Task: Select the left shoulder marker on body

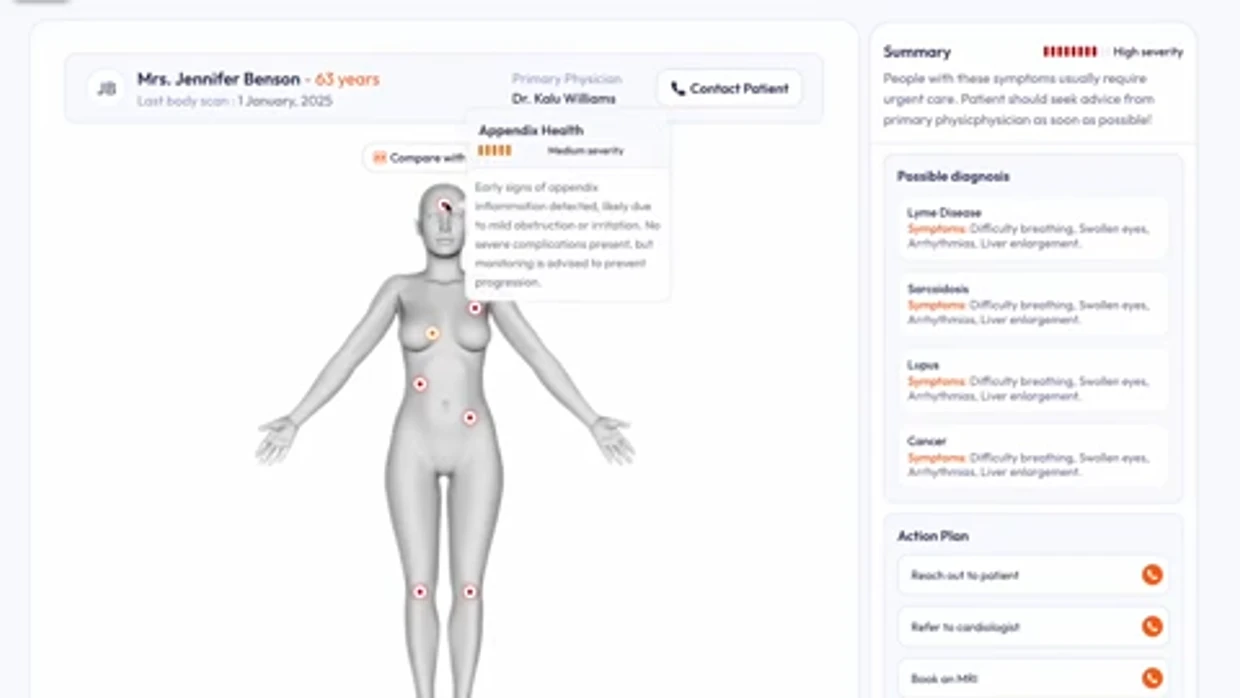Action: tap(475, 308)
